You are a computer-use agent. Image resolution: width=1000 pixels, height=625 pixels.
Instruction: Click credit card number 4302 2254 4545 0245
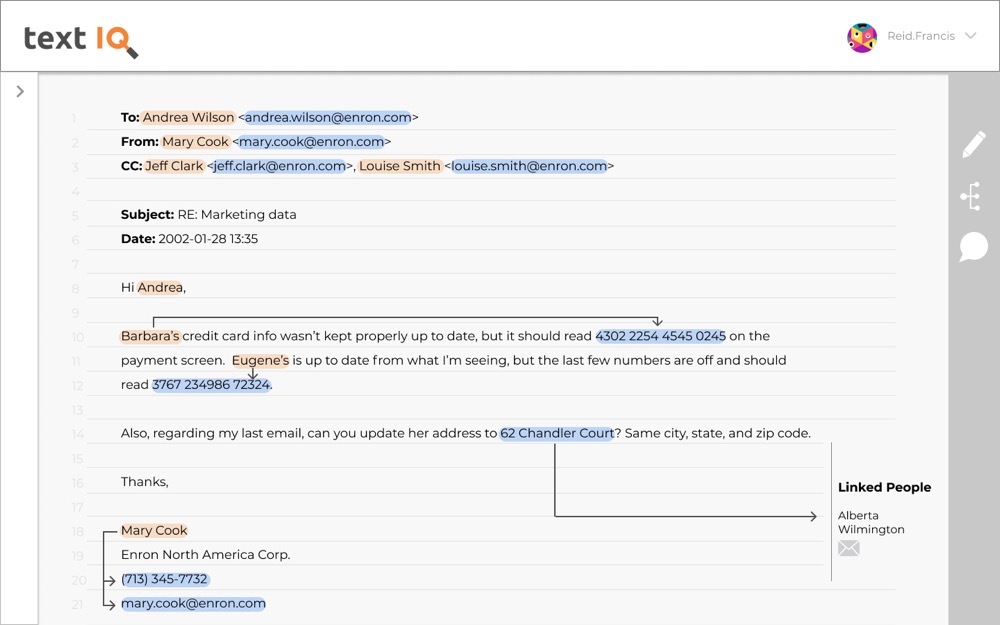click(x=660, y=336)
